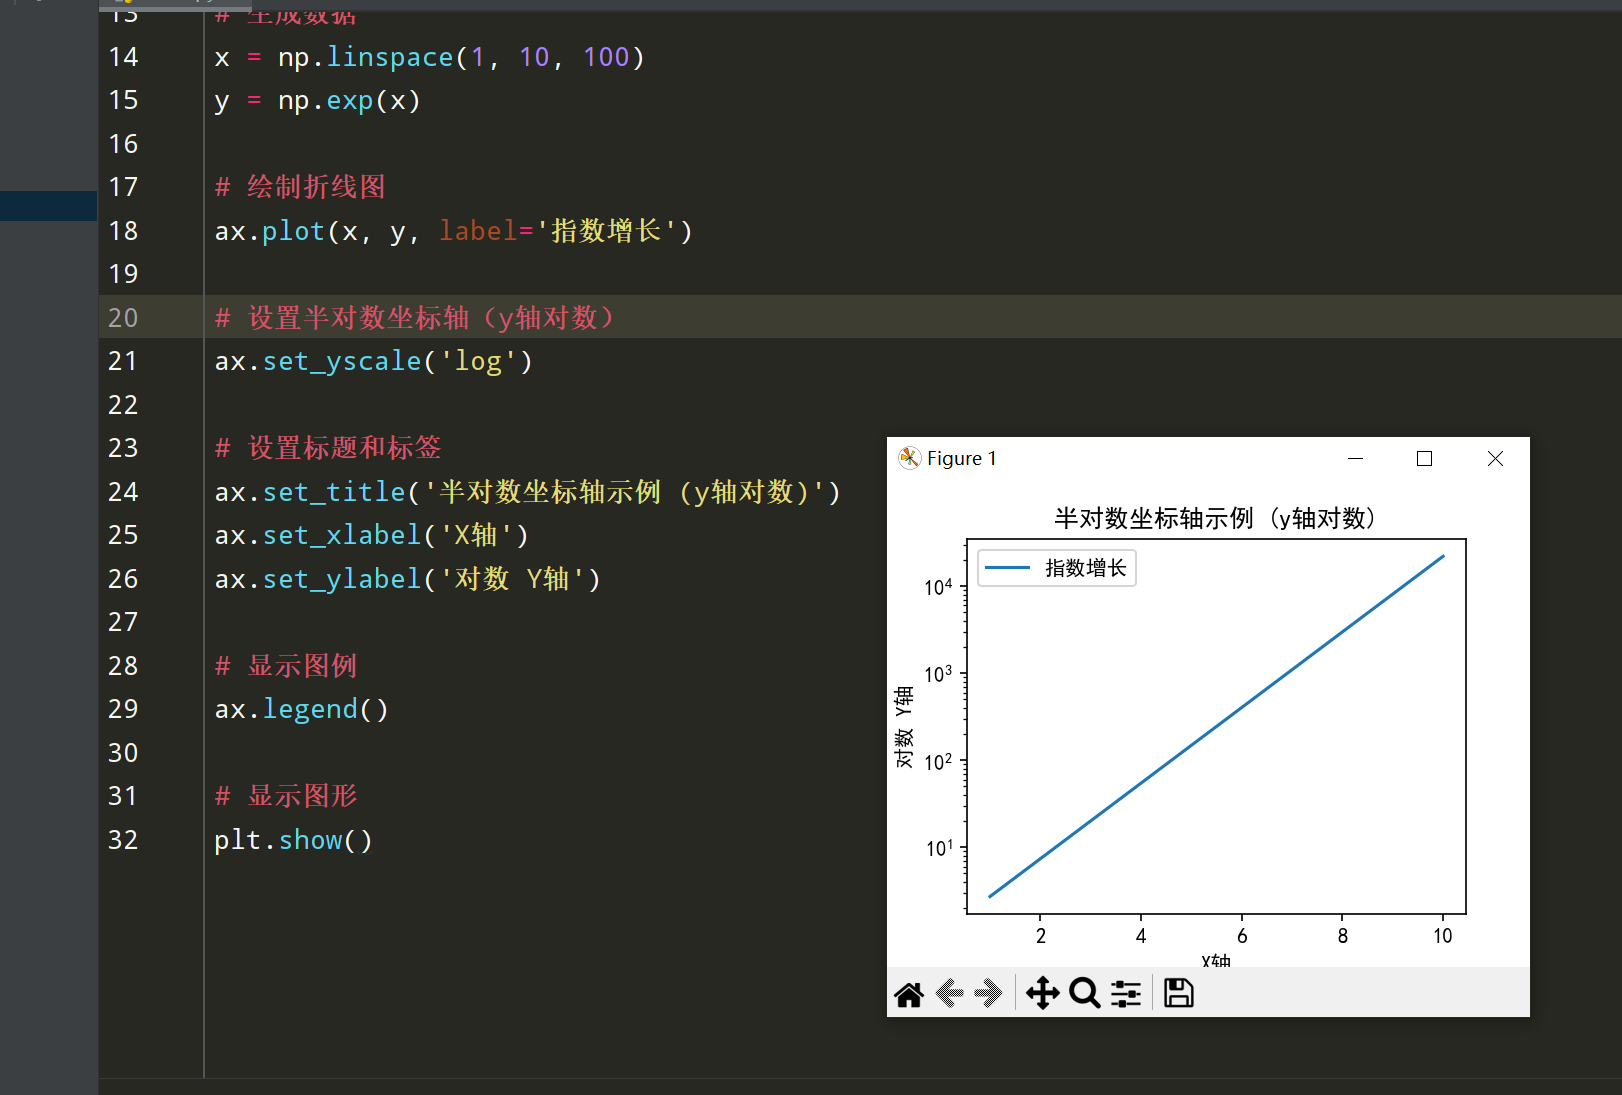1622x1095 pixels.
Task: Click set_xlabel('X轴') on line 25
Action: (395, 535)
